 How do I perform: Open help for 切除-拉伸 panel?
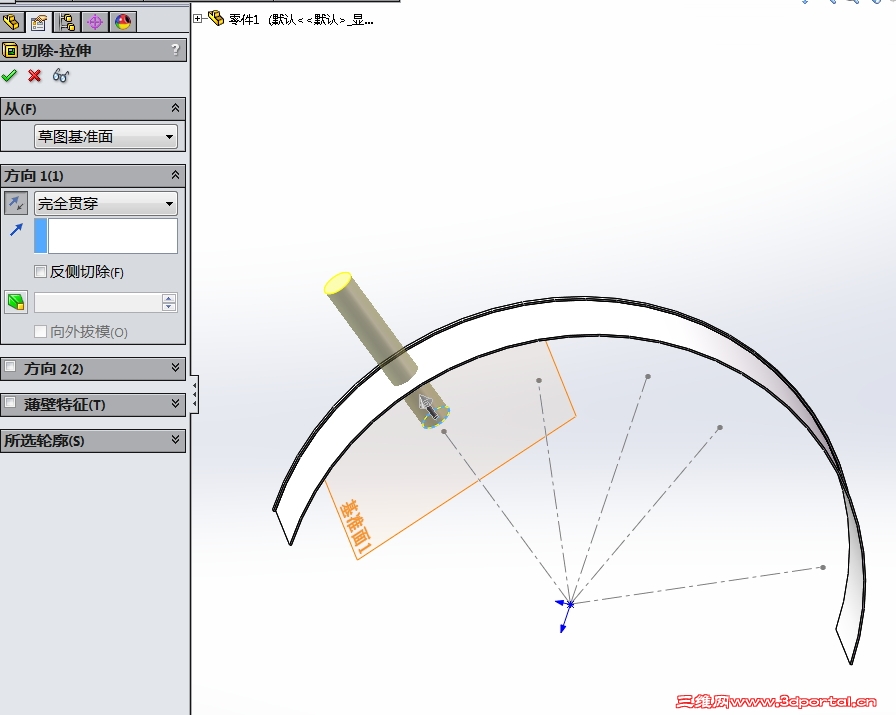(175, 50)
